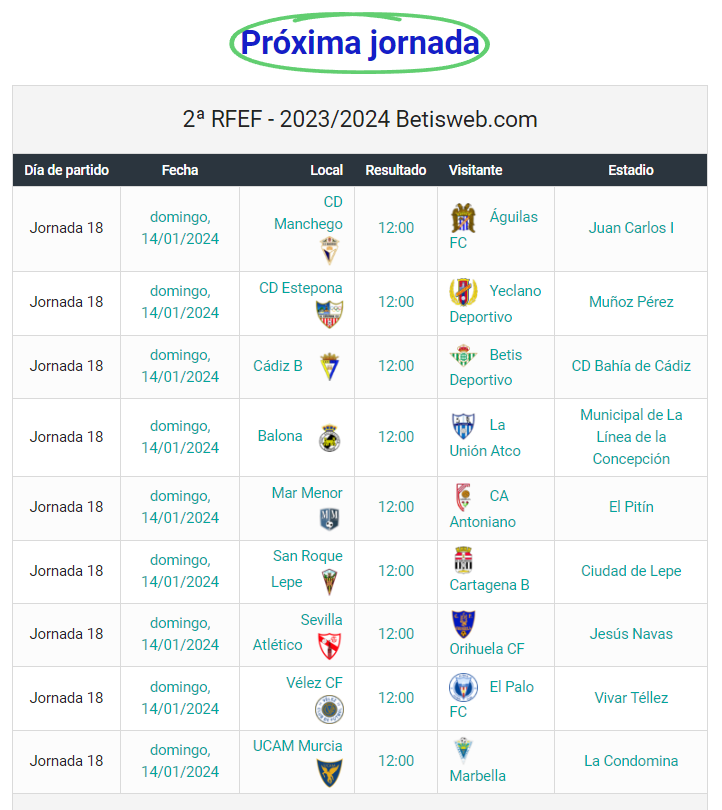Click the Betis Deportivo green crest
This screenshot has height=810, width=722.
coord(463,355)
